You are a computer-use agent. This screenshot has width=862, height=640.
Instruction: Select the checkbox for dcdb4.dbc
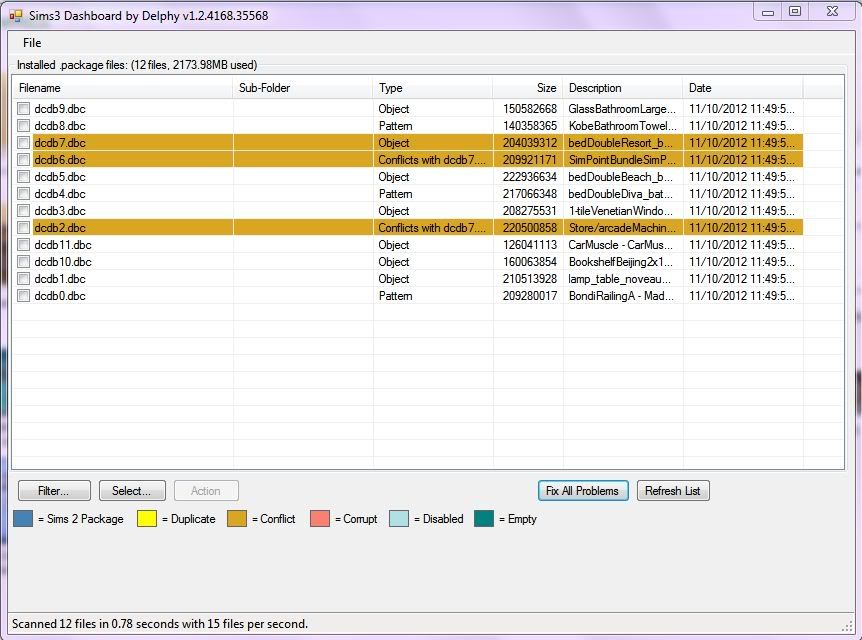[23, 194]
